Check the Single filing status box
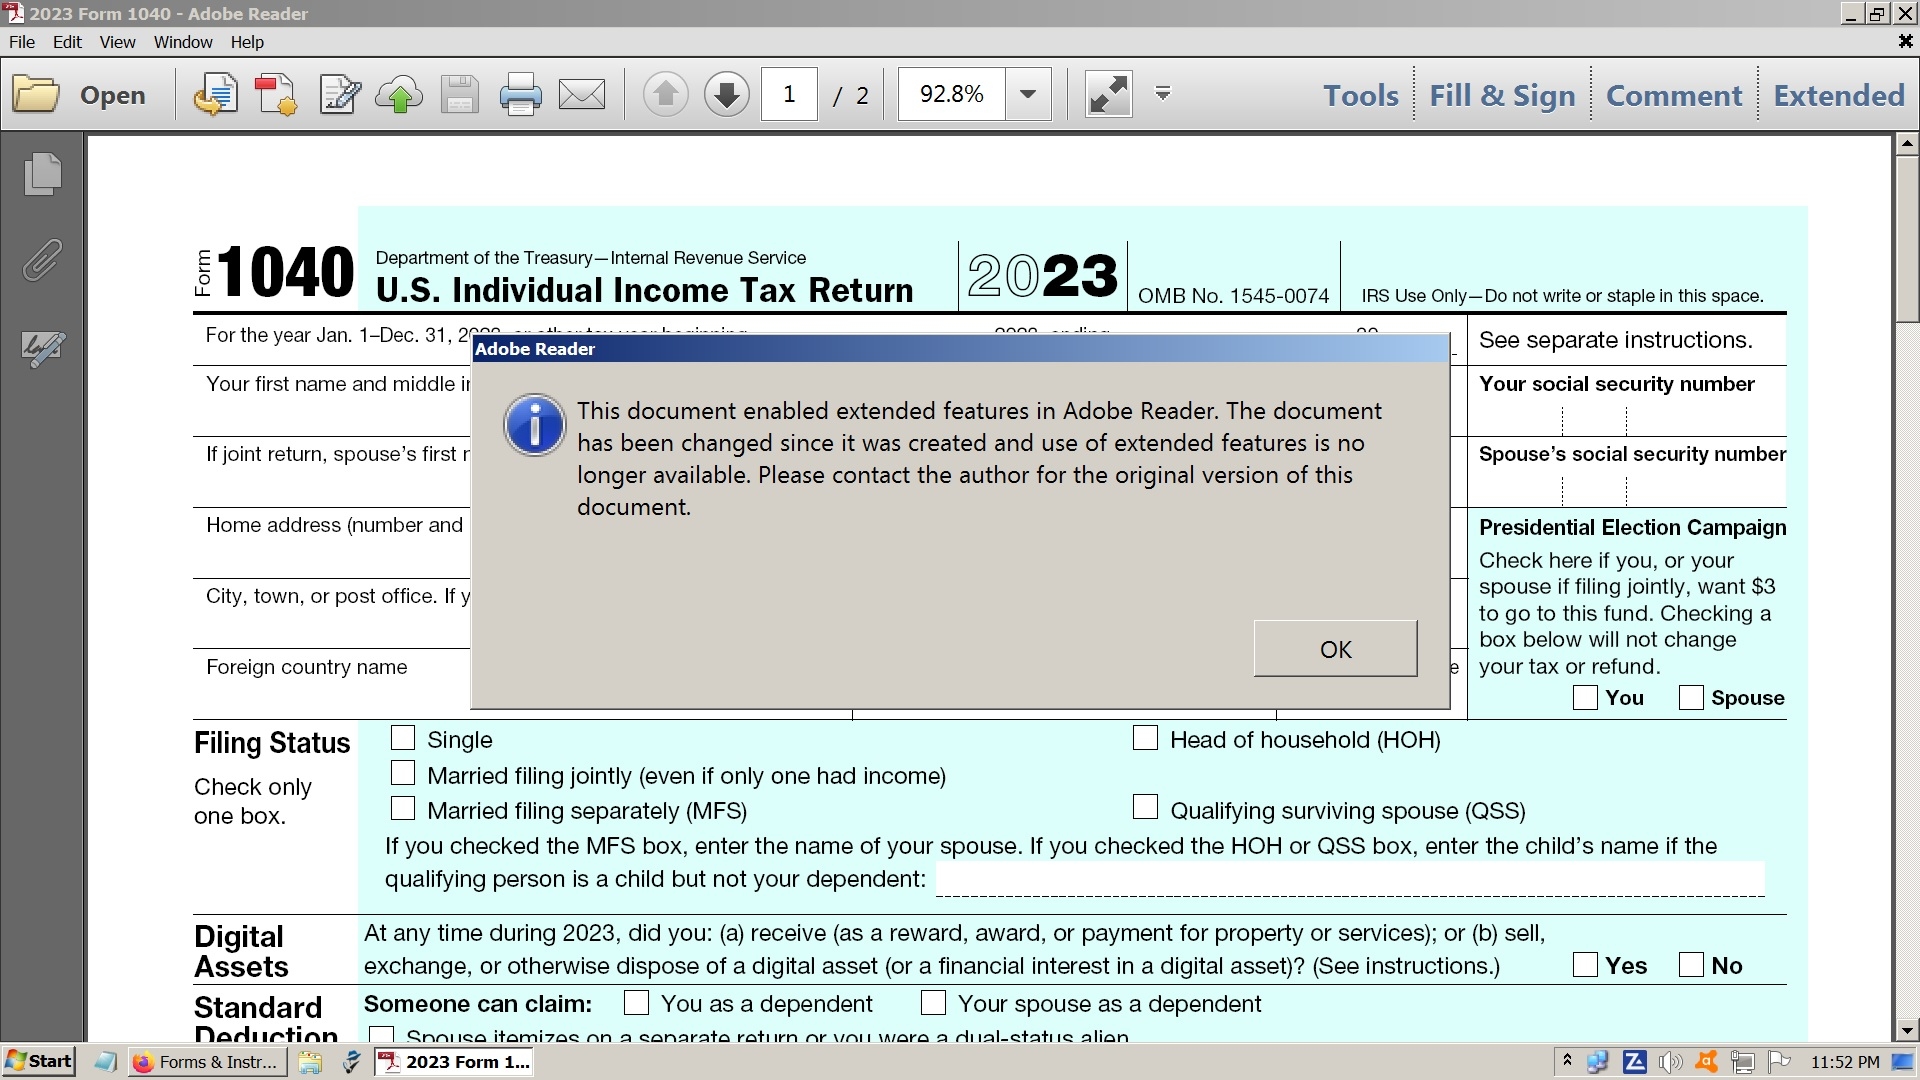The width and height of the screenshot is (1920, 1080). click(x=403, y=738)
